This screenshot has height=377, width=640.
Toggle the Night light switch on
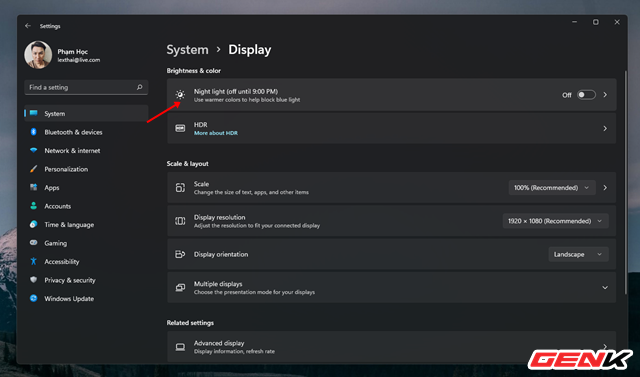pos(586,95)
